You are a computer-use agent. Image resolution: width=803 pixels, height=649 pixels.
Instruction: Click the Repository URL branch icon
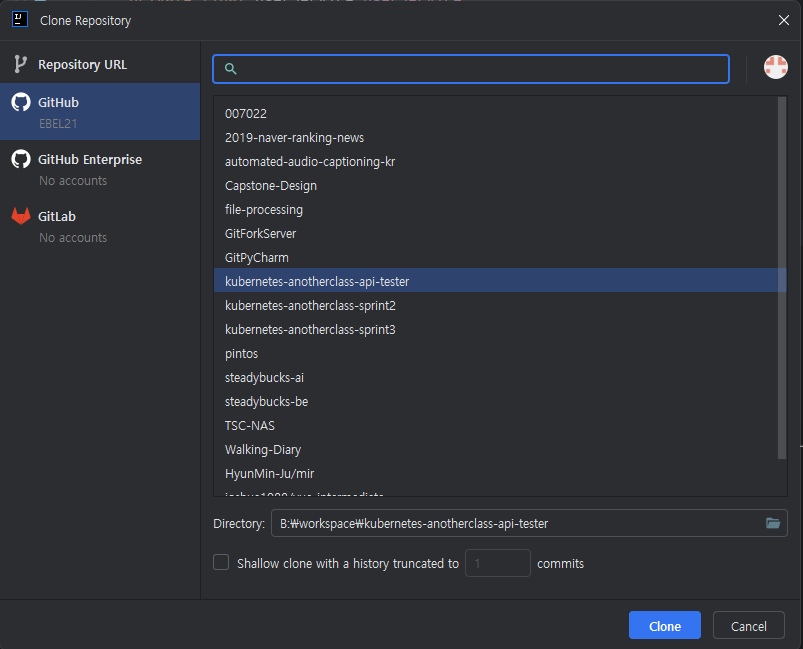click(20, 65)
